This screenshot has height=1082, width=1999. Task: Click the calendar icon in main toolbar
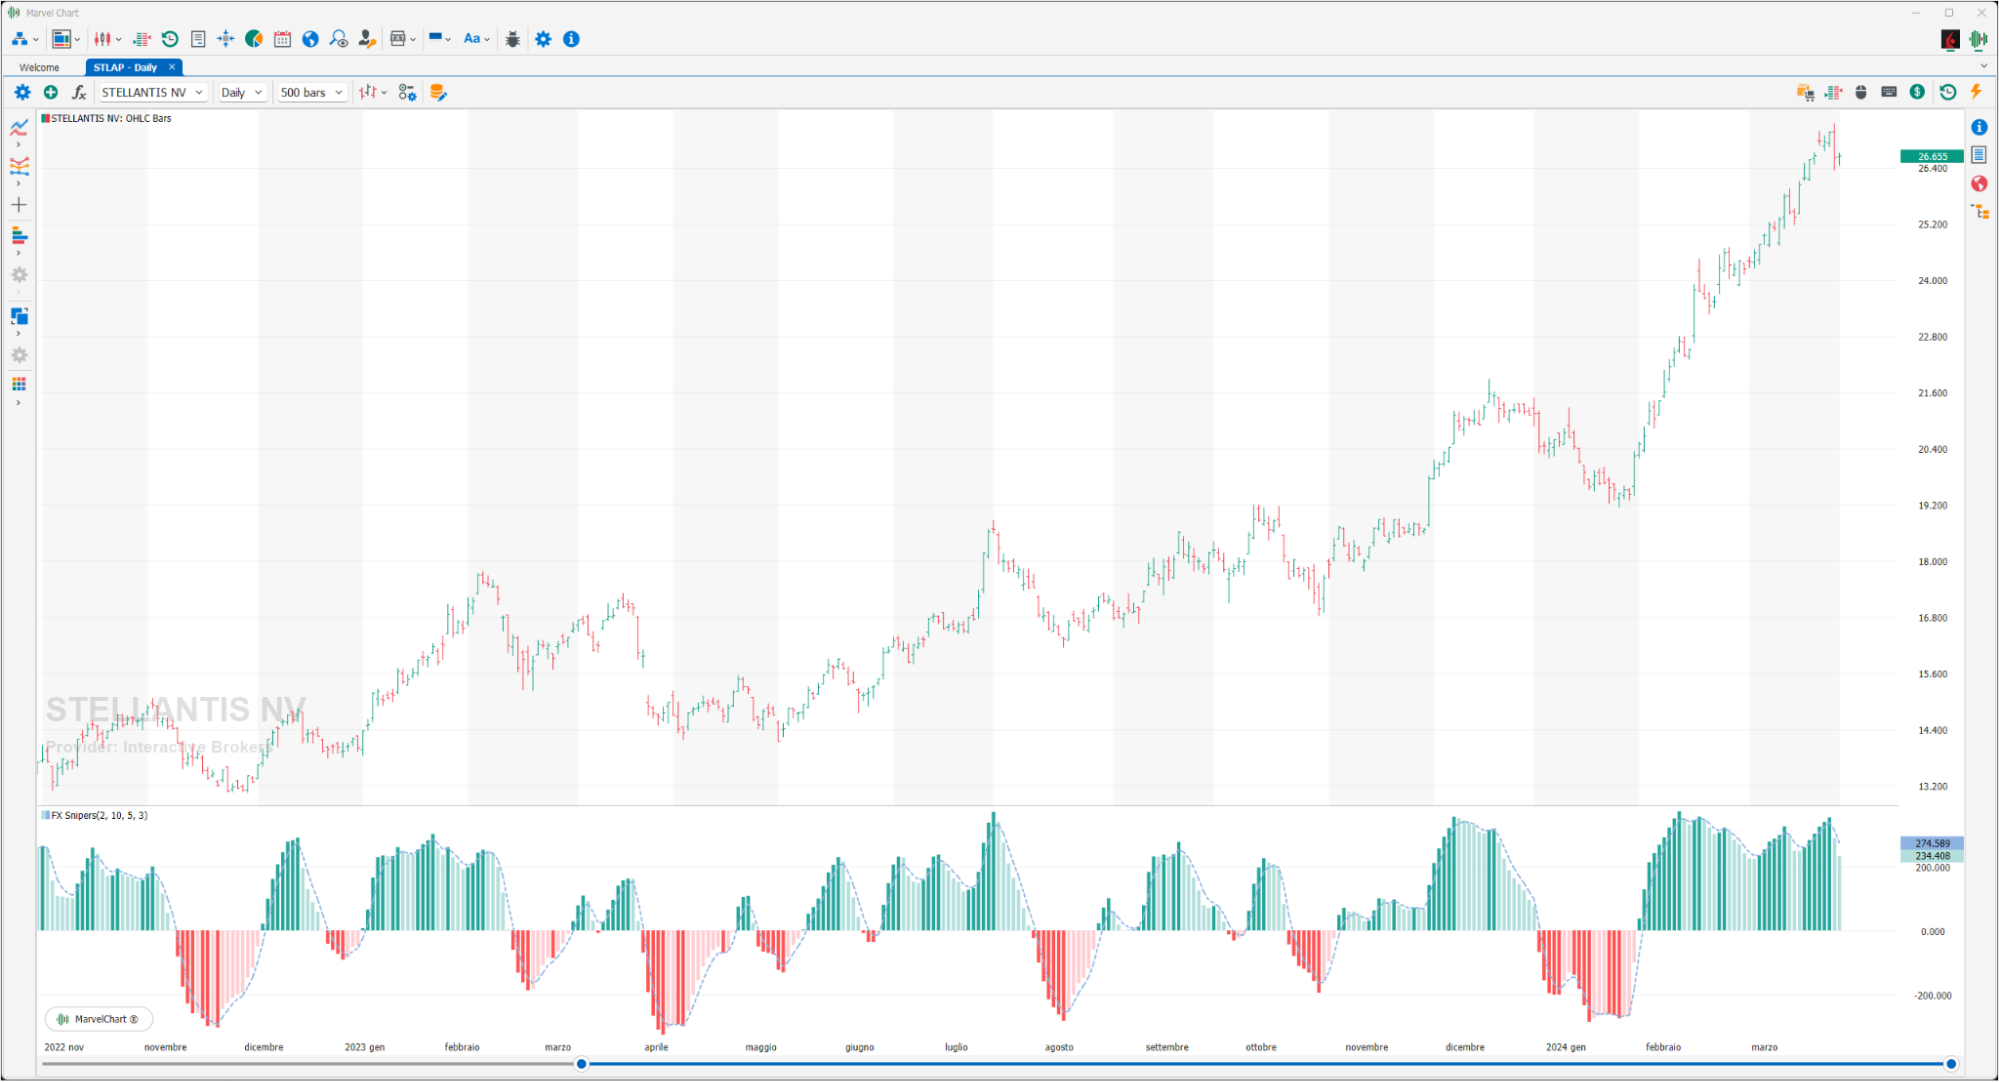pyautogui.click(x=283, y=39)
